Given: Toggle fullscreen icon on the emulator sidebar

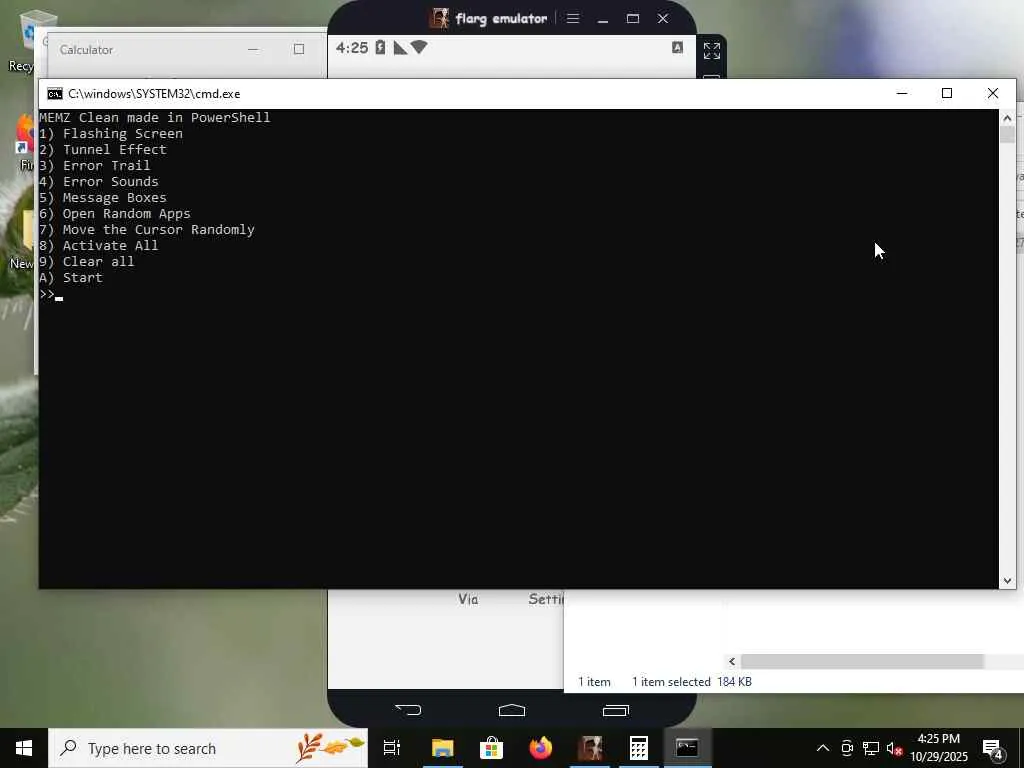Looking at the screenshot, I should (x=712, y=50).
